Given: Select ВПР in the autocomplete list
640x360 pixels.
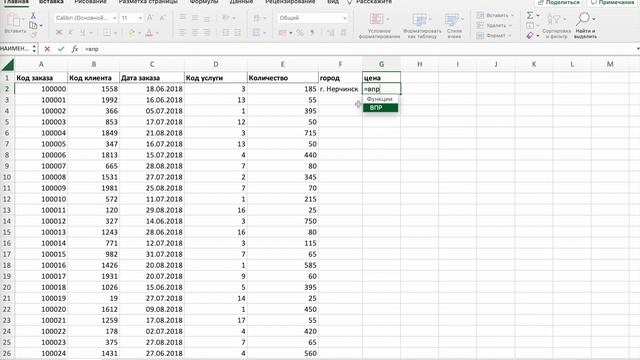Looking at the screenshot, I should point(380,108).
